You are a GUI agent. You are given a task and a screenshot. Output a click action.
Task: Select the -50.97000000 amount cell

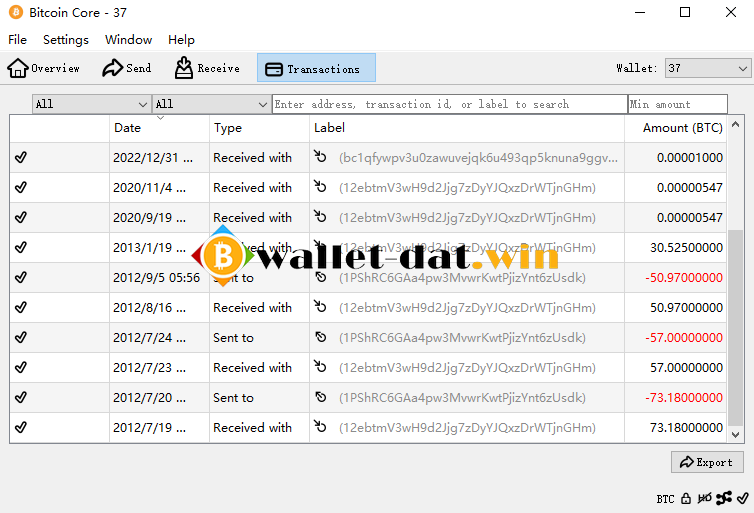[676, 278]
